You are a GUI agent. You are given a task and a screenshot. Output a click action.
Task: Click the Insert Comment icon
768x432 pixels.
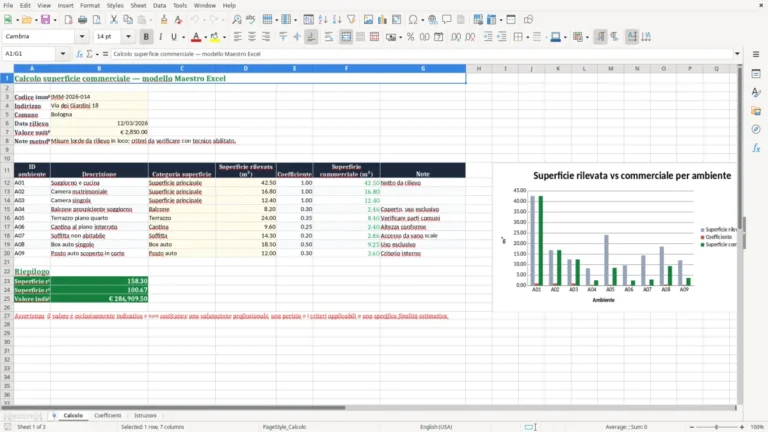tap(447, 20)
